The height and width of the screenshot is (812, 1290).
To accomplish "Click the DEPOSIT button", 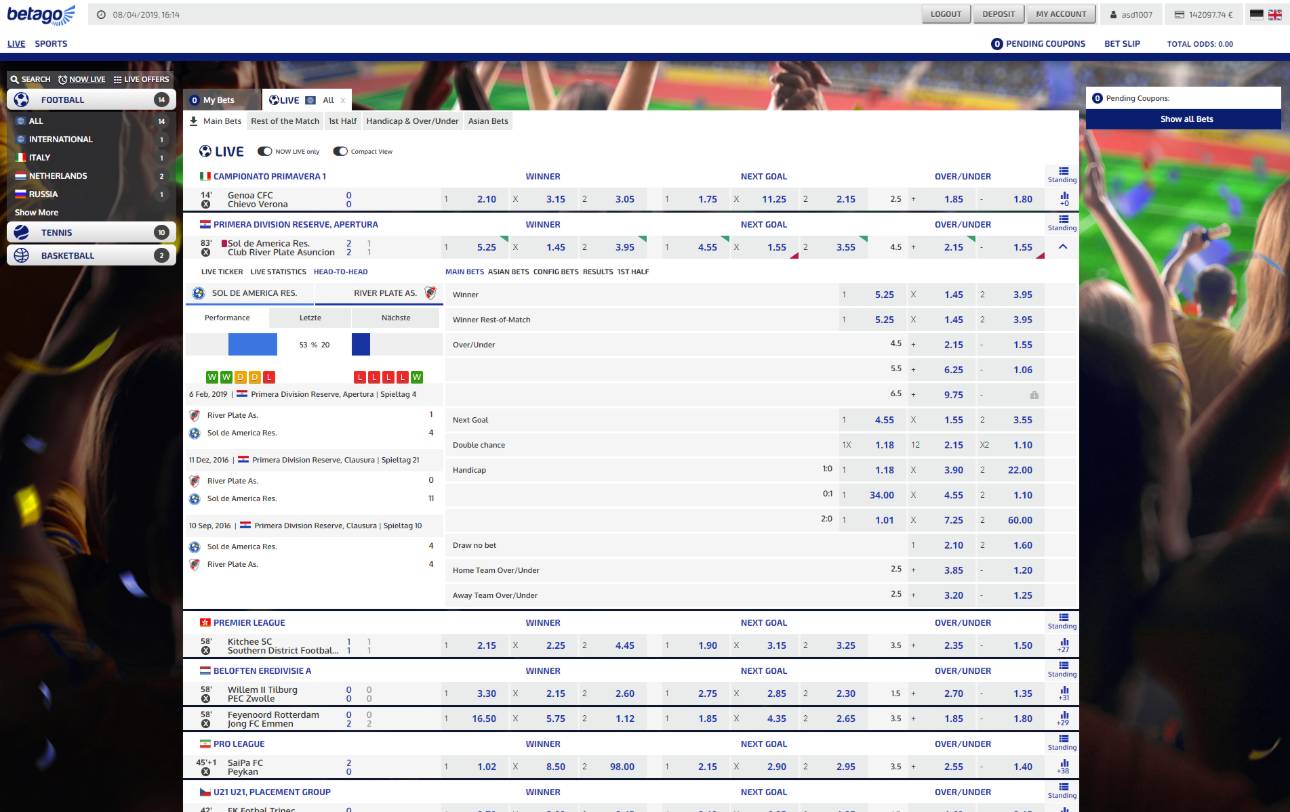I will tap(999, 14).
